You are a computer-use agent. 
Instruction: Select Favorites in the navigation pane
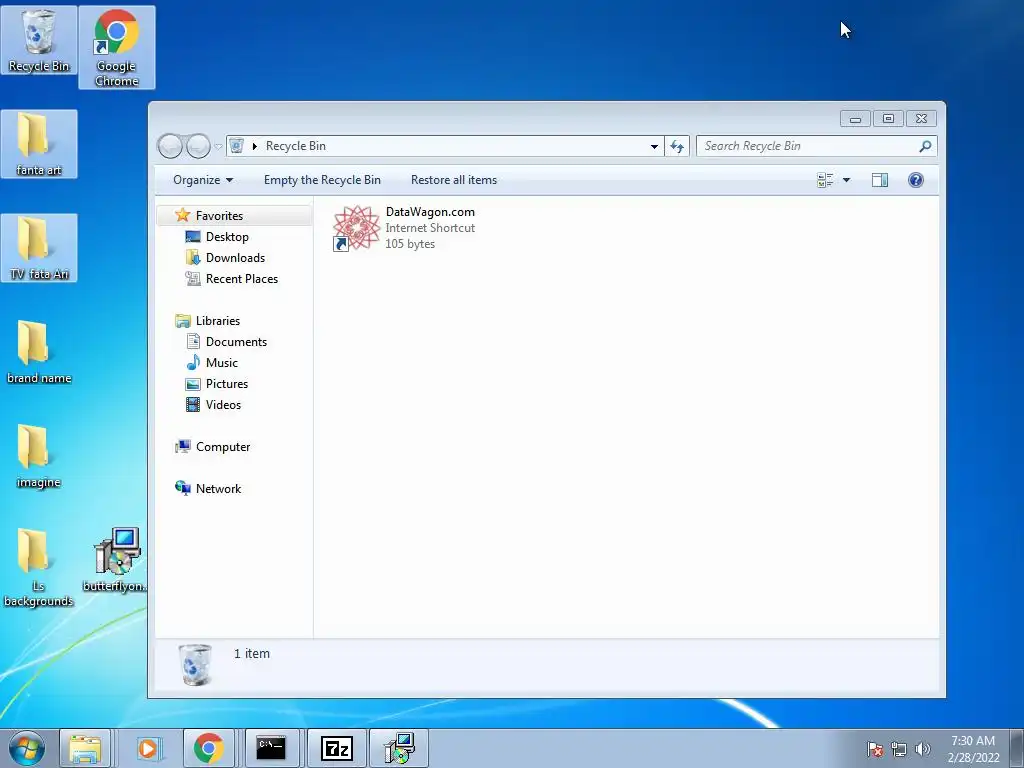(219, 216)
